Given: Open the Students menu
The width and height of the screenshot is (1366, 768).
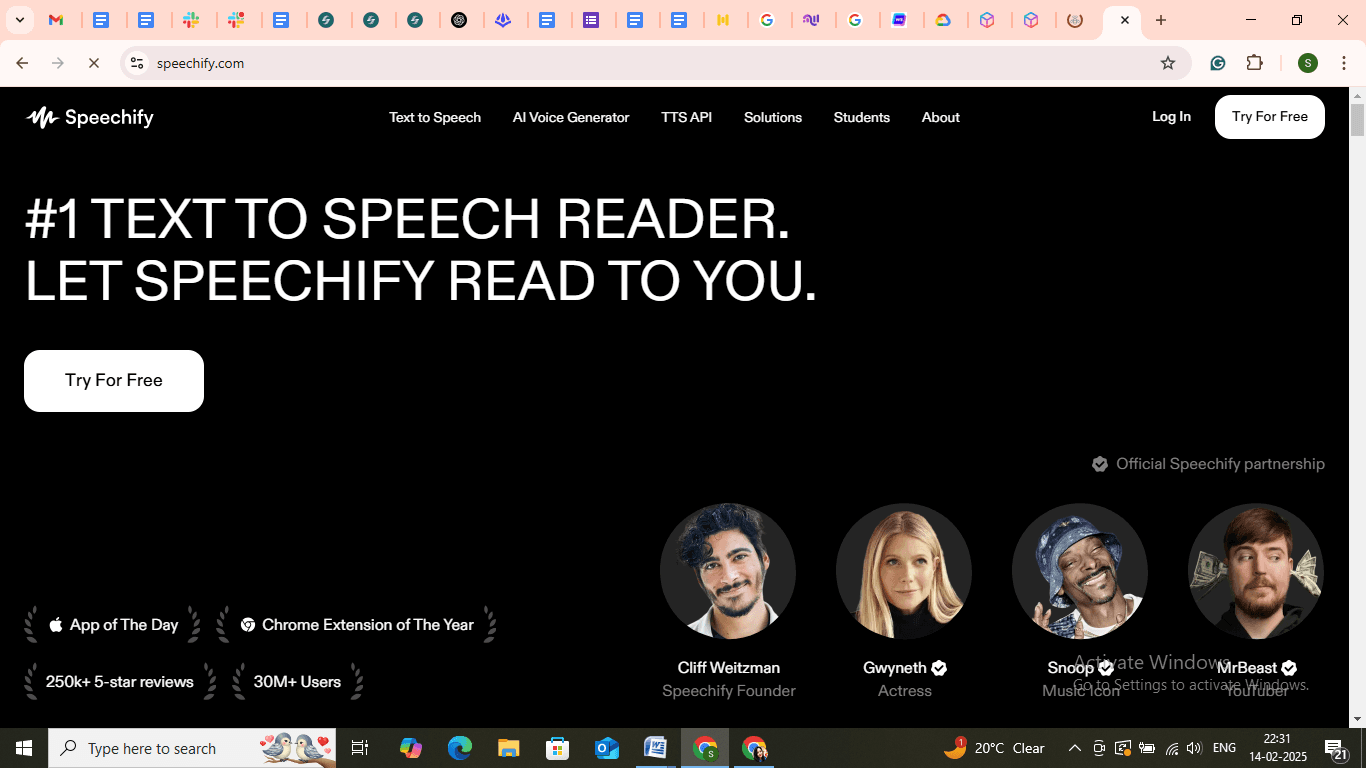Looking at the screenshot, I should (862, 117).
